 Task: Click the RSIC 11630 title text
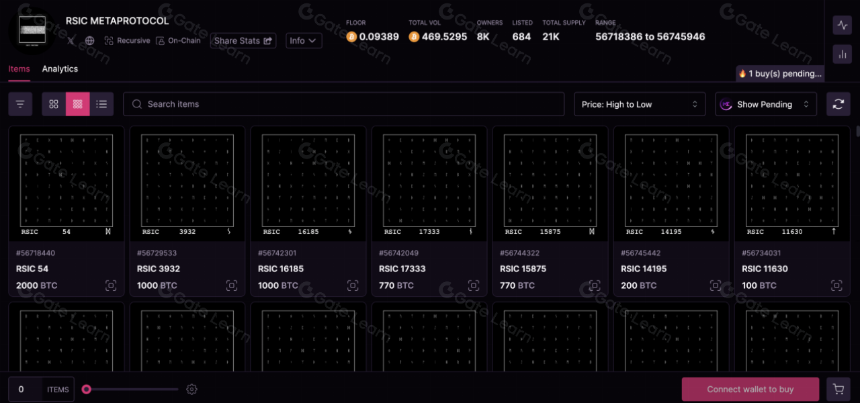pyautogui.click(x=765, y=269)
